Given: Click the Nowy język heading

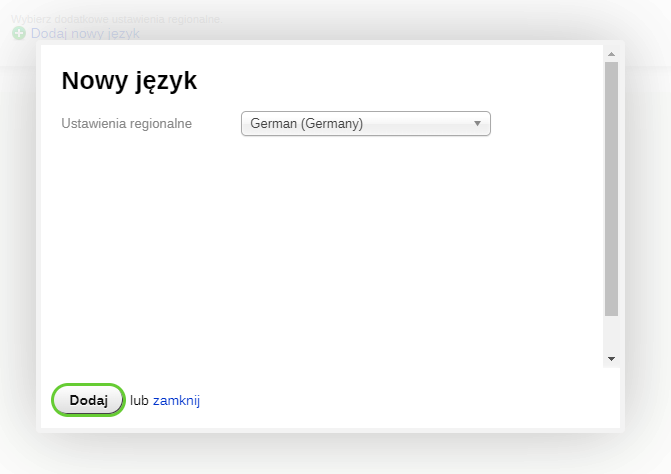Looking at the screenshot, I should coord(129,81).
